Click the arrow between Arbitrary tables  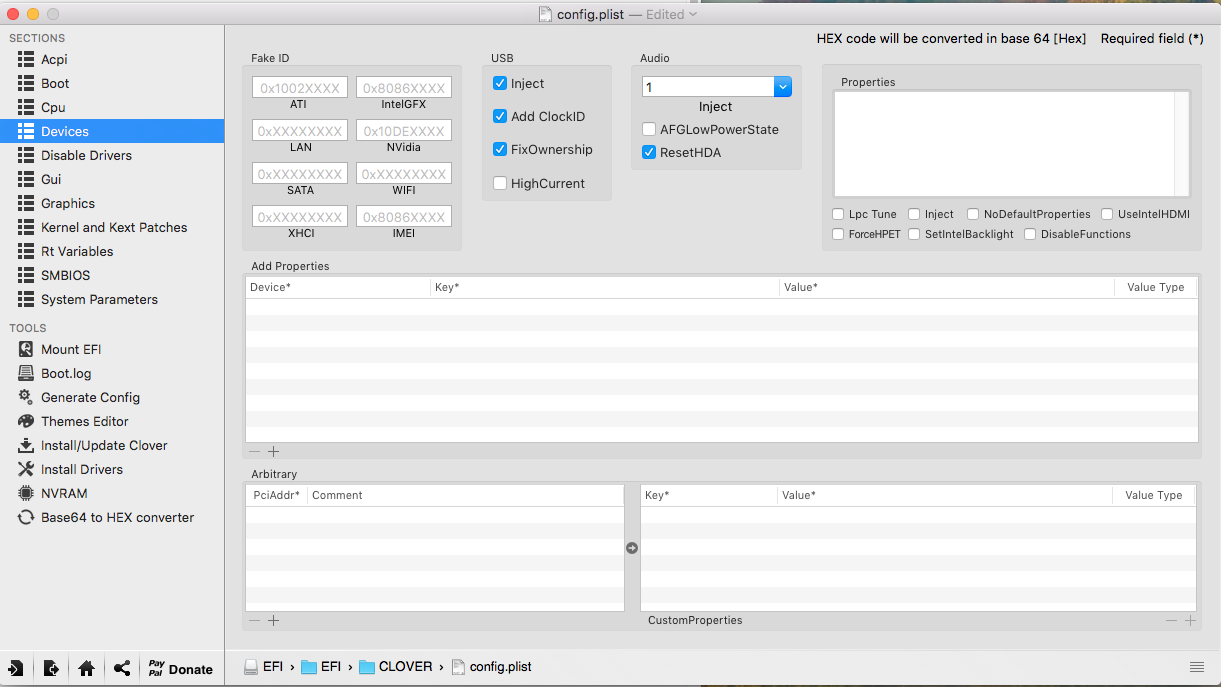pyautogui.click(x=632, y=548)
